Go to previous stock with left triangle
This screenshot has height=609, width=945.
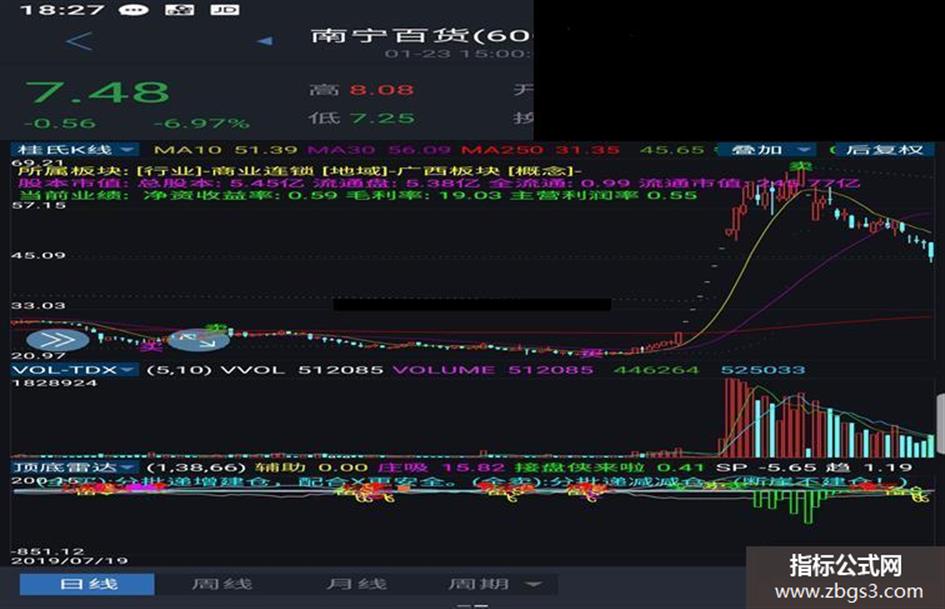click(x=265, y=41)
